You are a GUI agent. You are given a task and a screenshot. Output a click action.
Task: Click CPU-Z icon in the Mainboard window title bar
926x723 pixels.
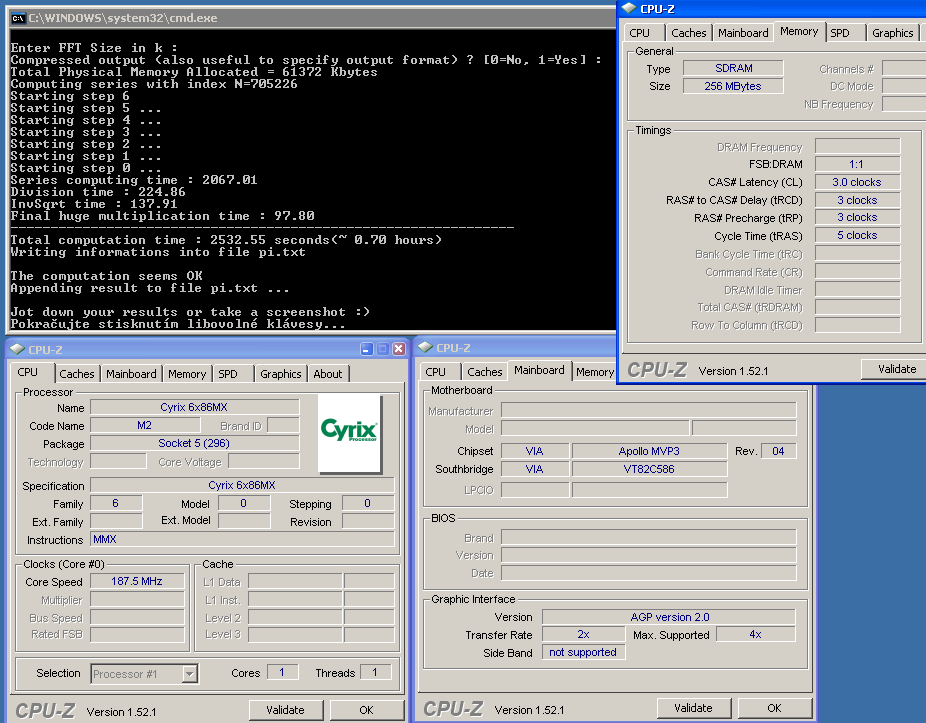[x=425, y=347]
